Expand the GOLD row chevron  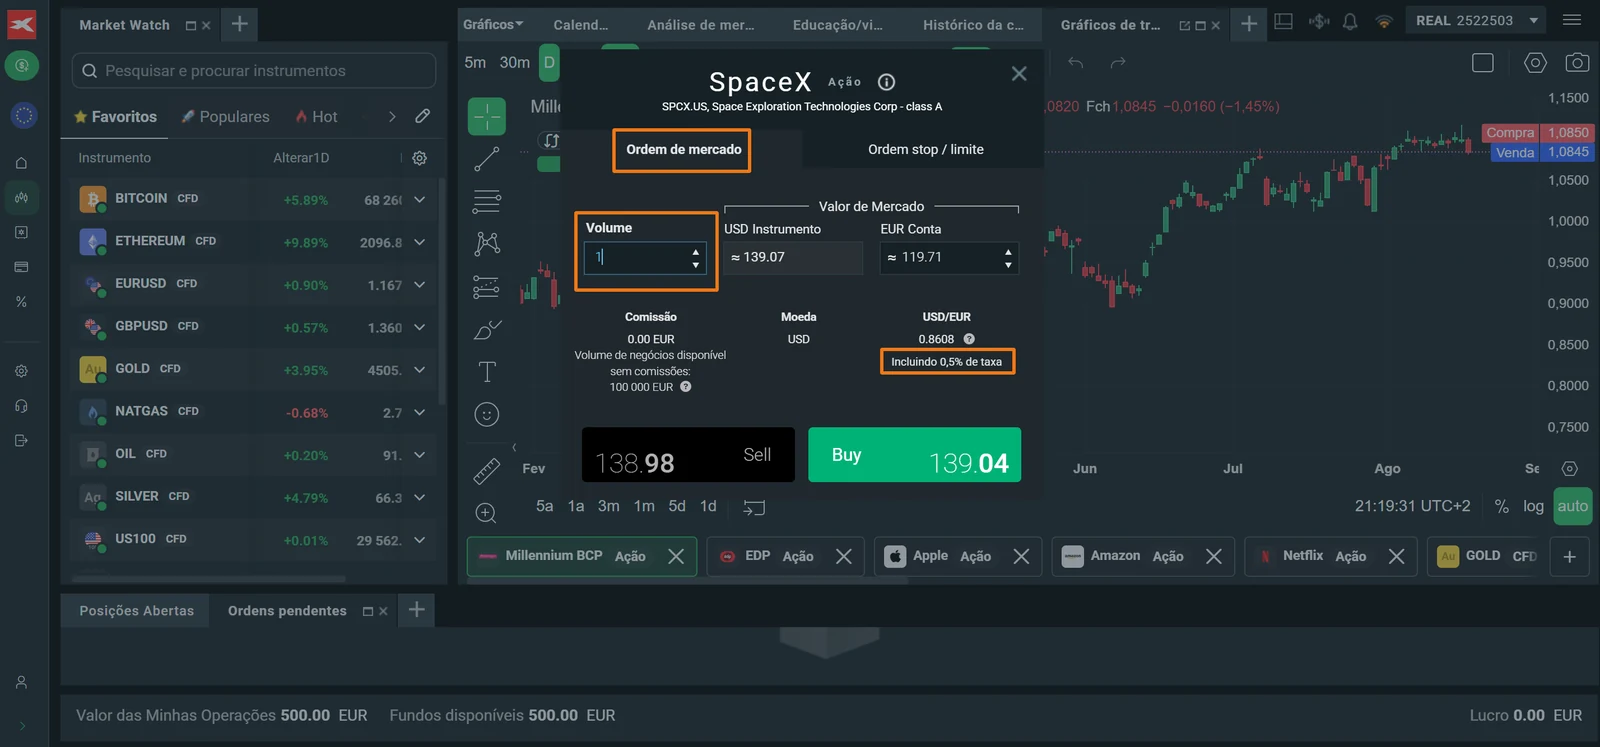click(x=420, y=370)
